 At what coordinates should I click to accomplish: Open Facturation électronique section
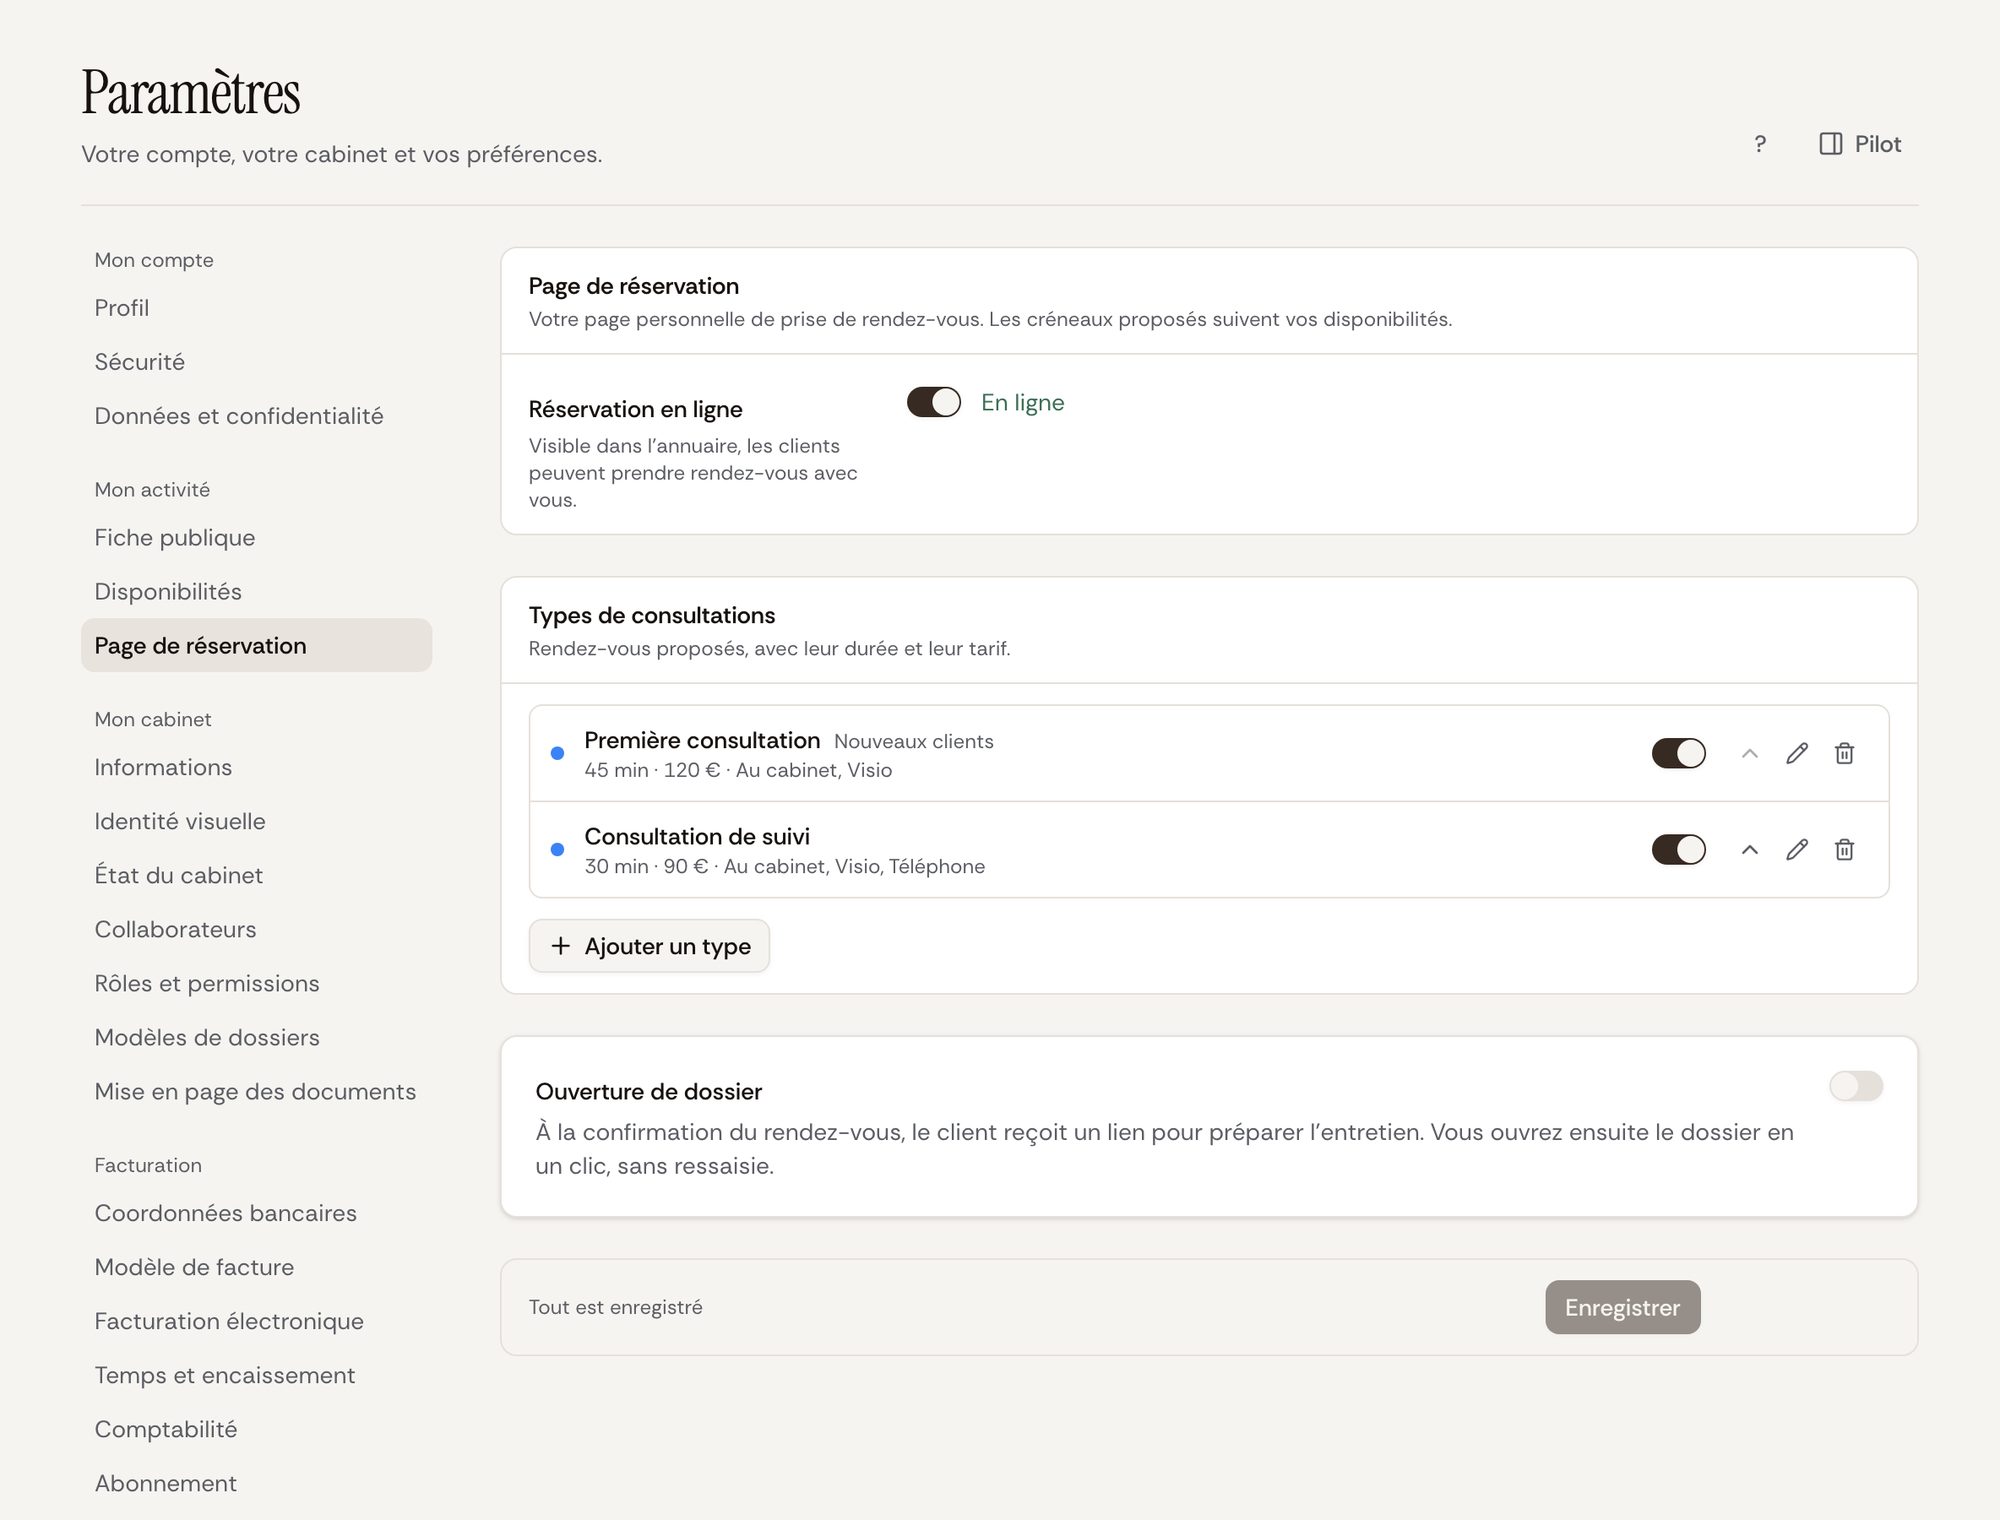pos(257,1322)
